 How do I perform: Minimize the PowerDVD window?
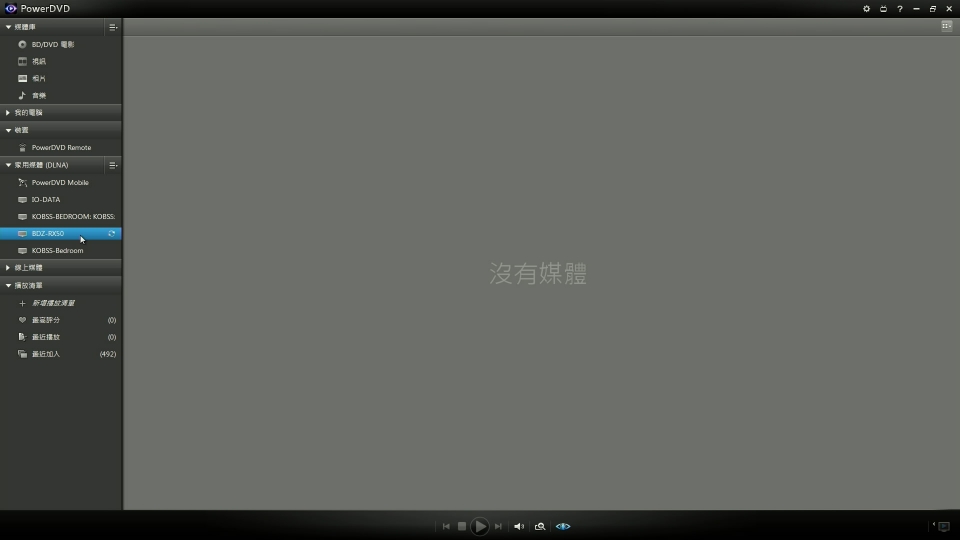(917, 9)
